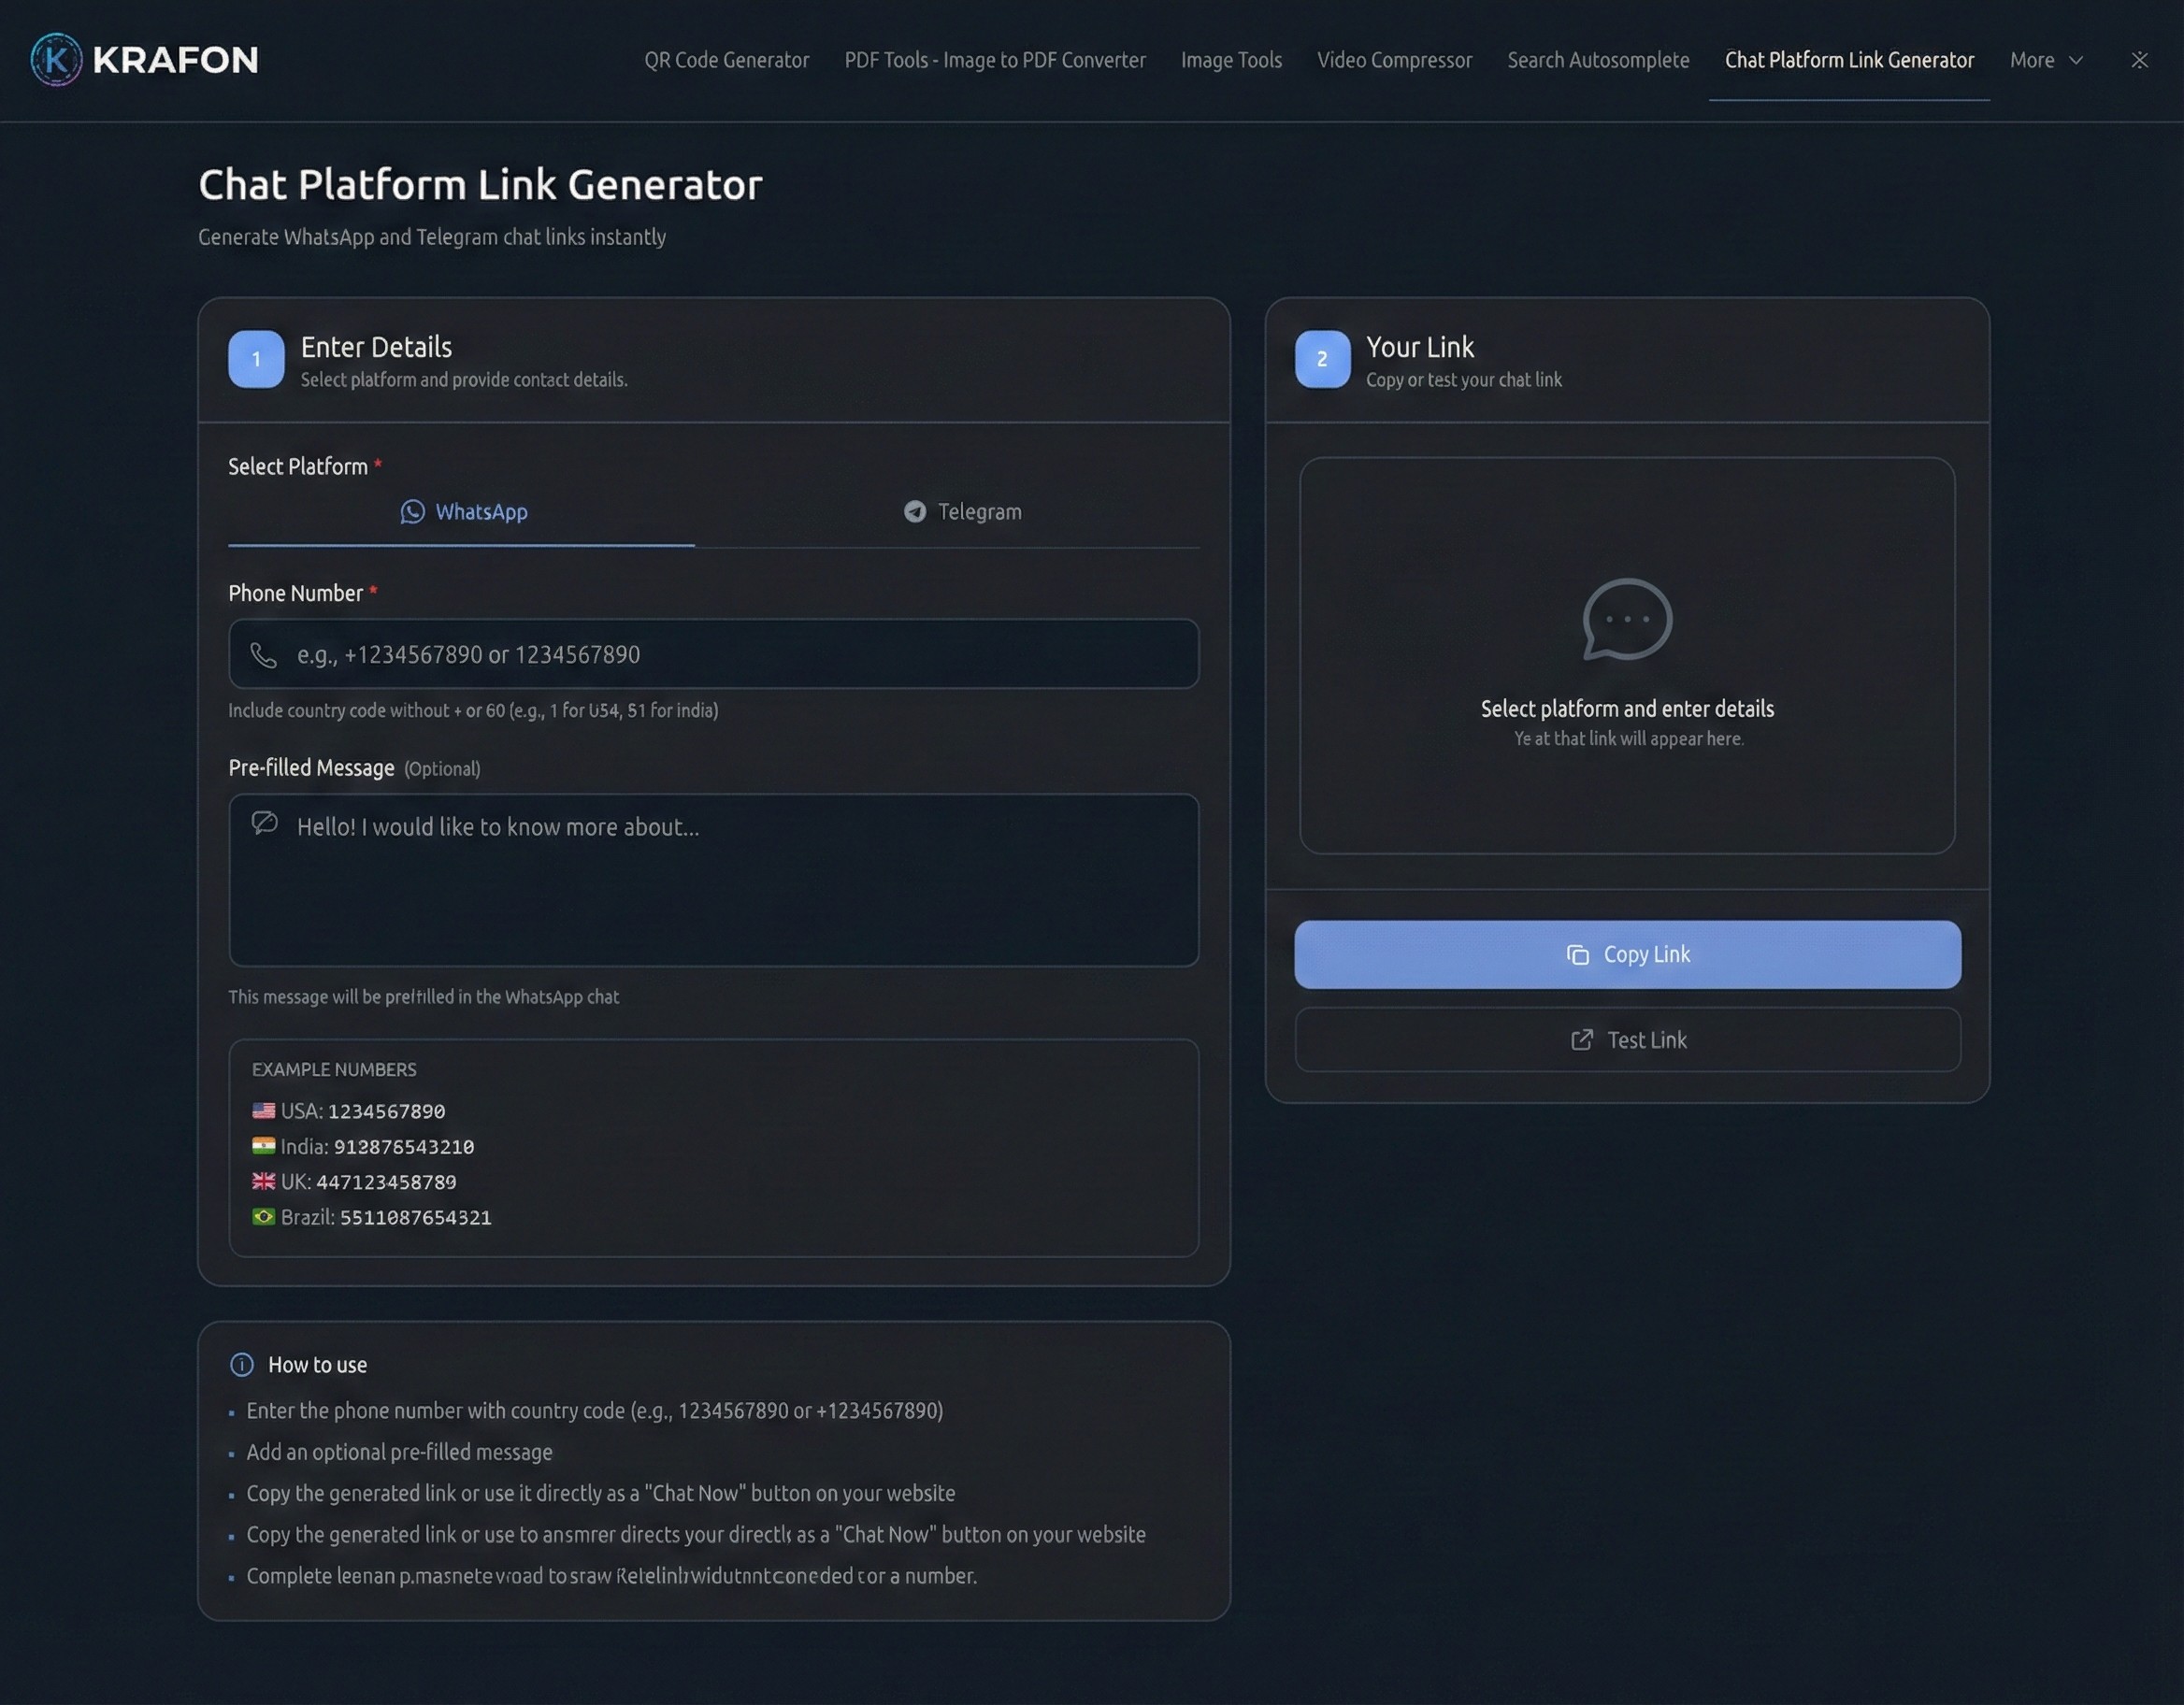Viewport: 2184px width, 1705px height.
Task: Click the "Generate WhatsApp and Telegram chat links instantly" subtitle
Action: click(432, 237)
